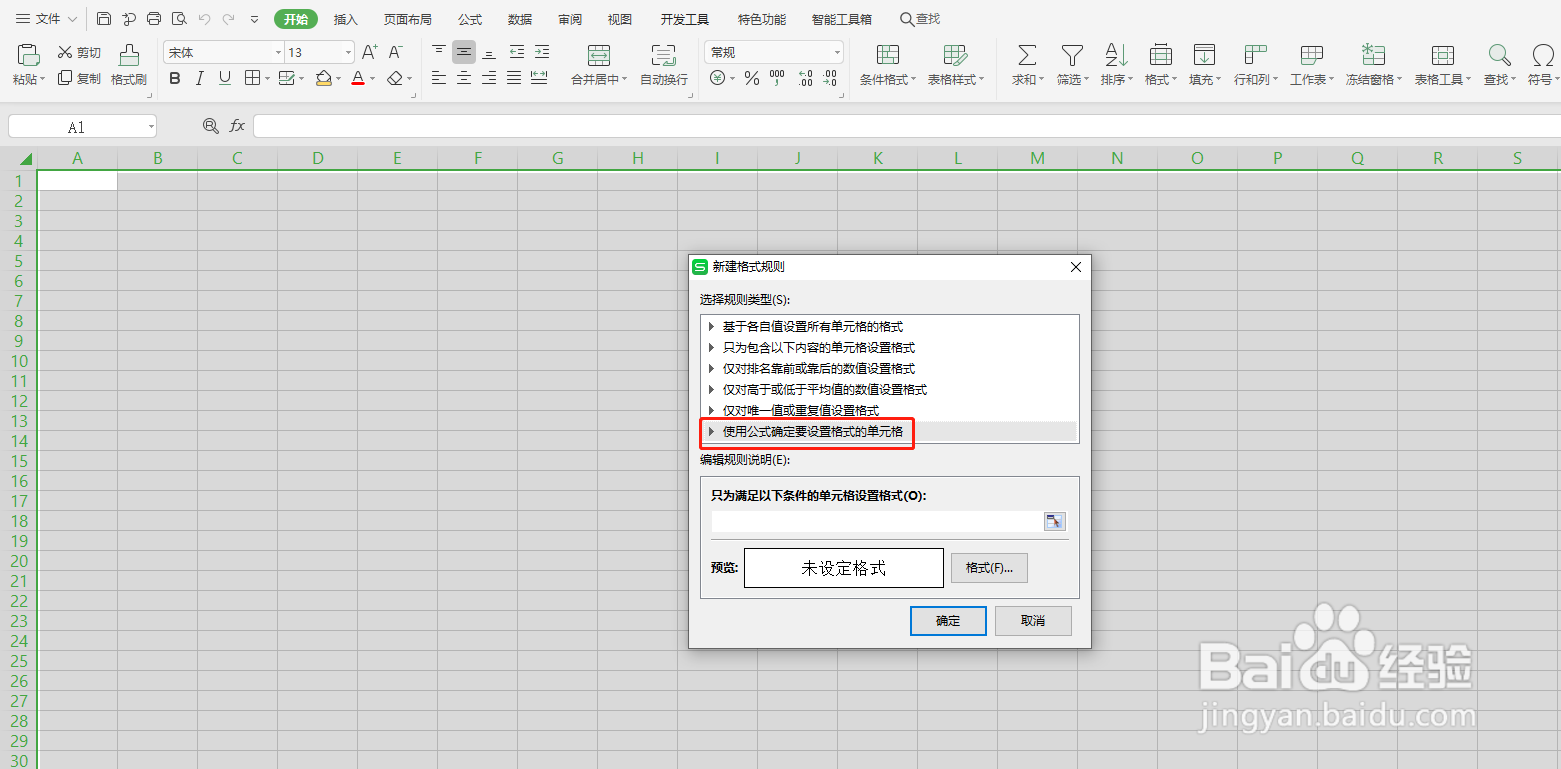Select rule type 使用公式确定要设置格式的单元格
The image size is (1561, 769).
[890, 432]
